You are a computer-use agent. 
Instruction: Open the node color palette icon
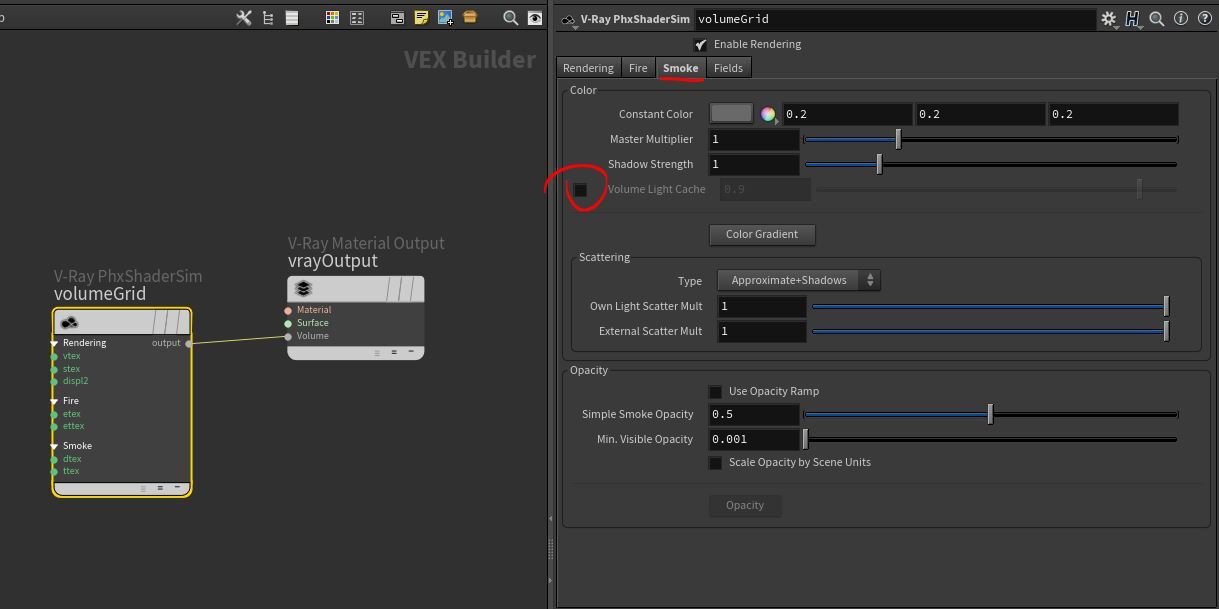[332, 18]
